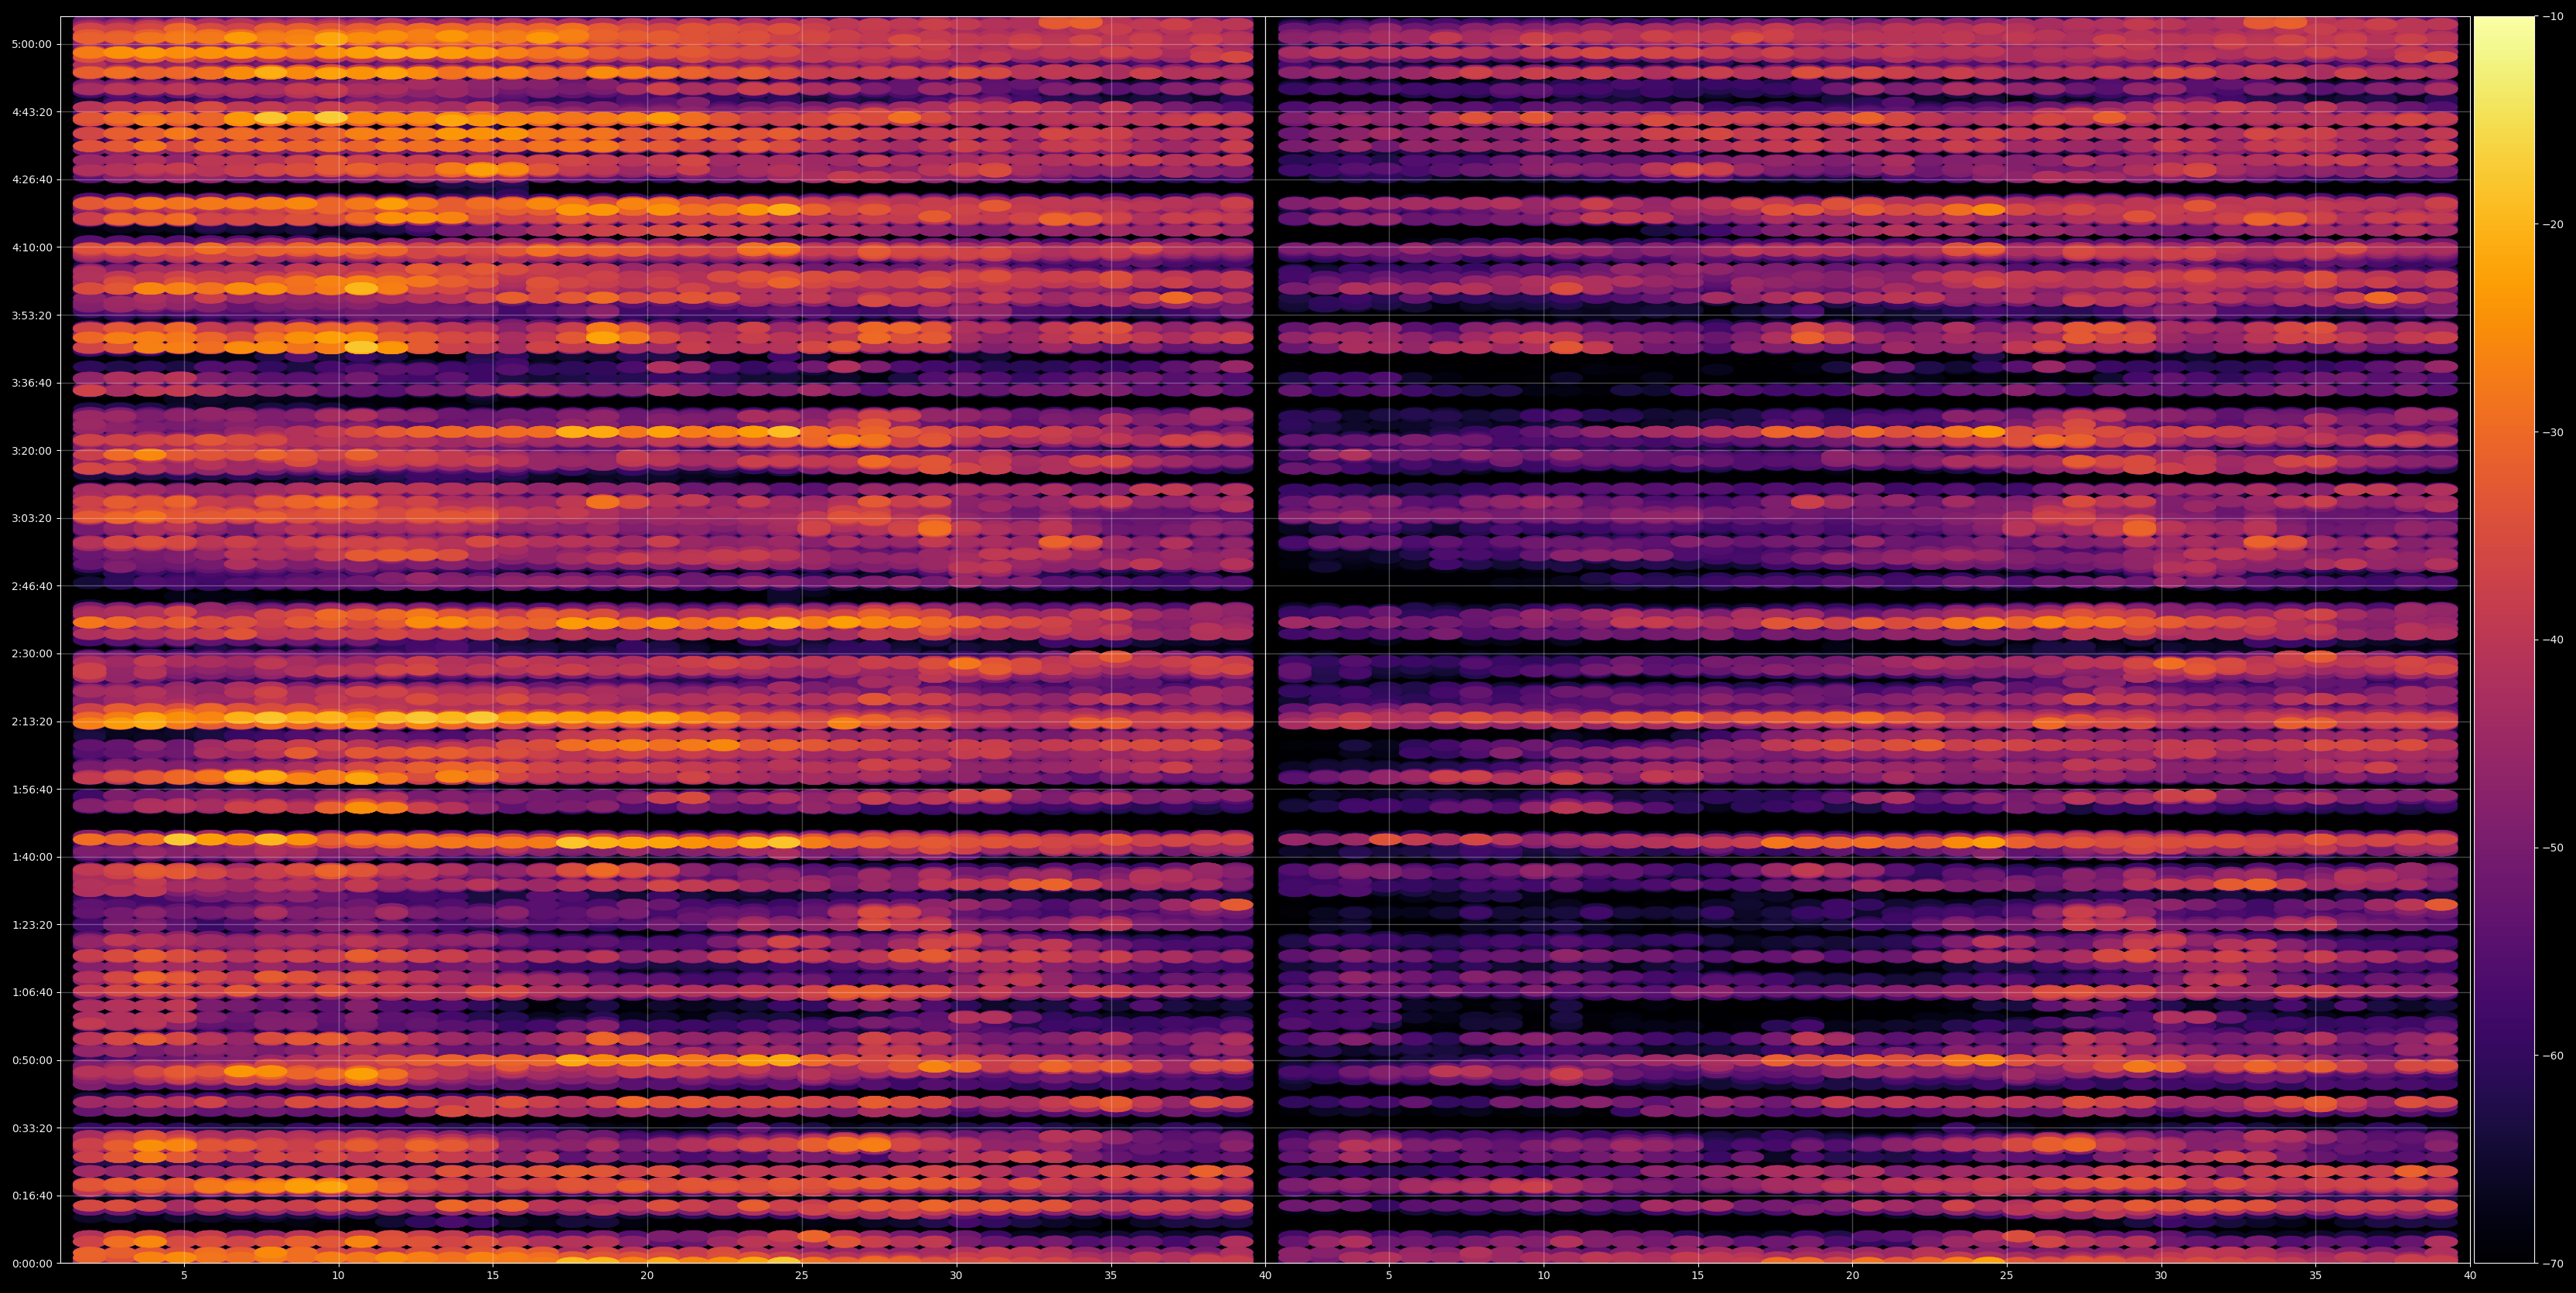Click the 2:46:40 y-axis tick label

[x=31, y=586]
